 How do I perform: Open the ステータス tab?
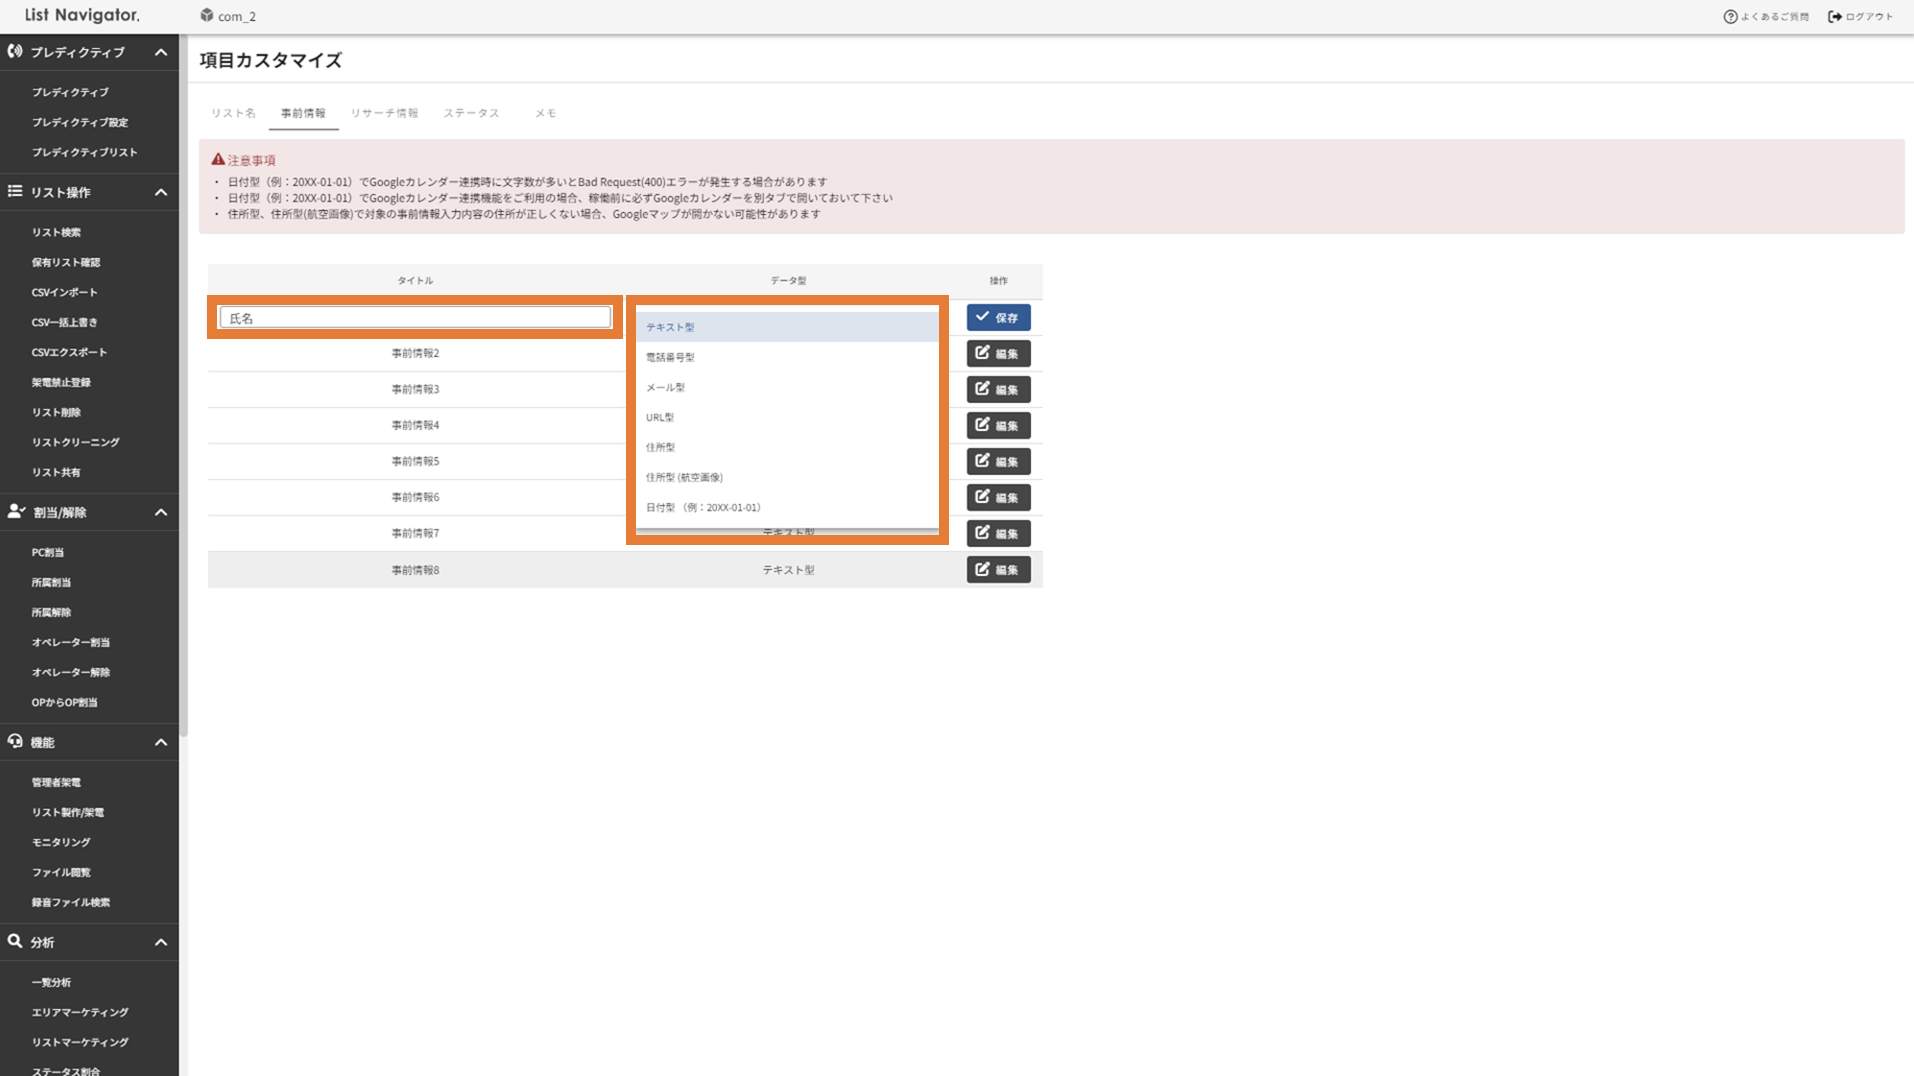tap(471, 113)
